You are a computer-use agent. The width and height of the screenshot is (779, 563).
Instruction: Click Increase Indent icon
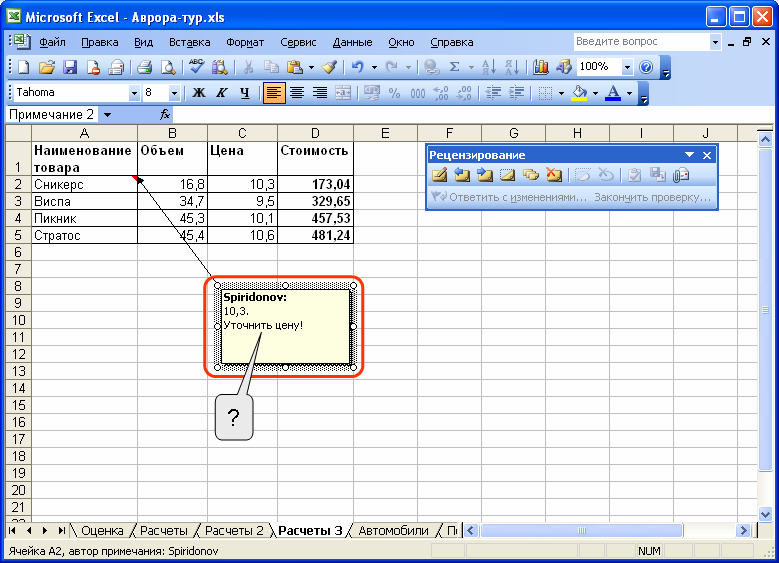(x=516, y=93)
